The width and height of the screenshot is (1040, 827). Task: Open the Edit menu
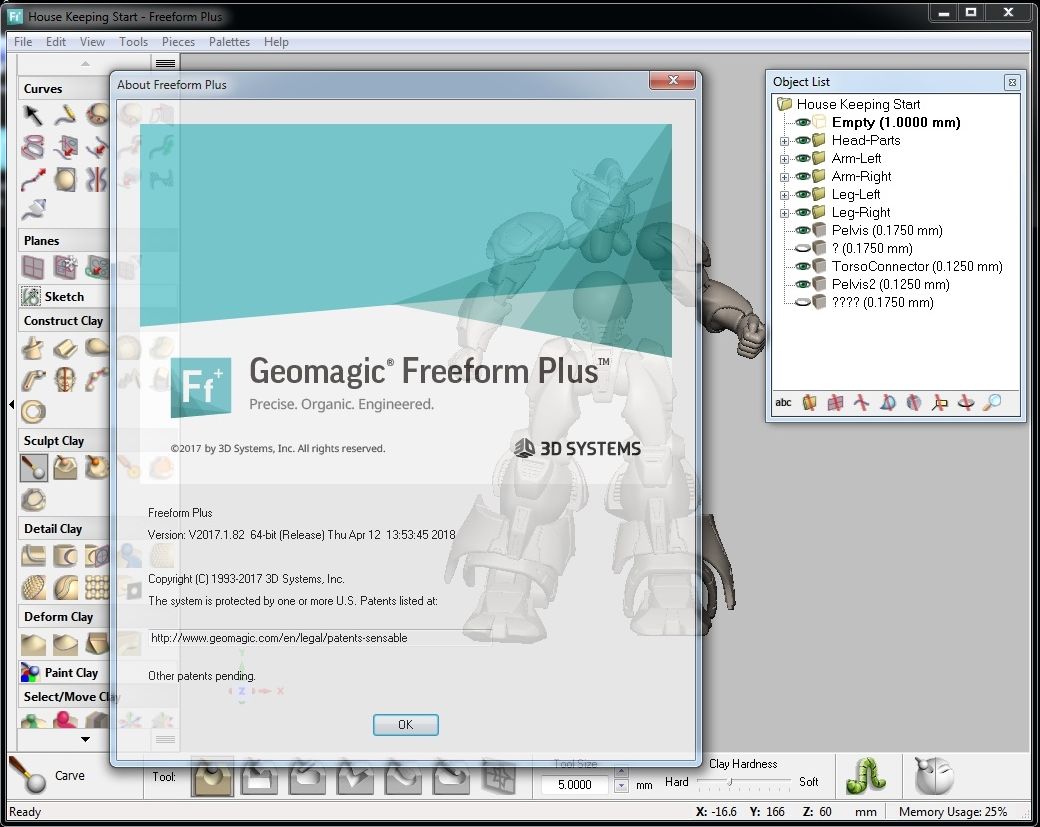click(x=56, y=42)
